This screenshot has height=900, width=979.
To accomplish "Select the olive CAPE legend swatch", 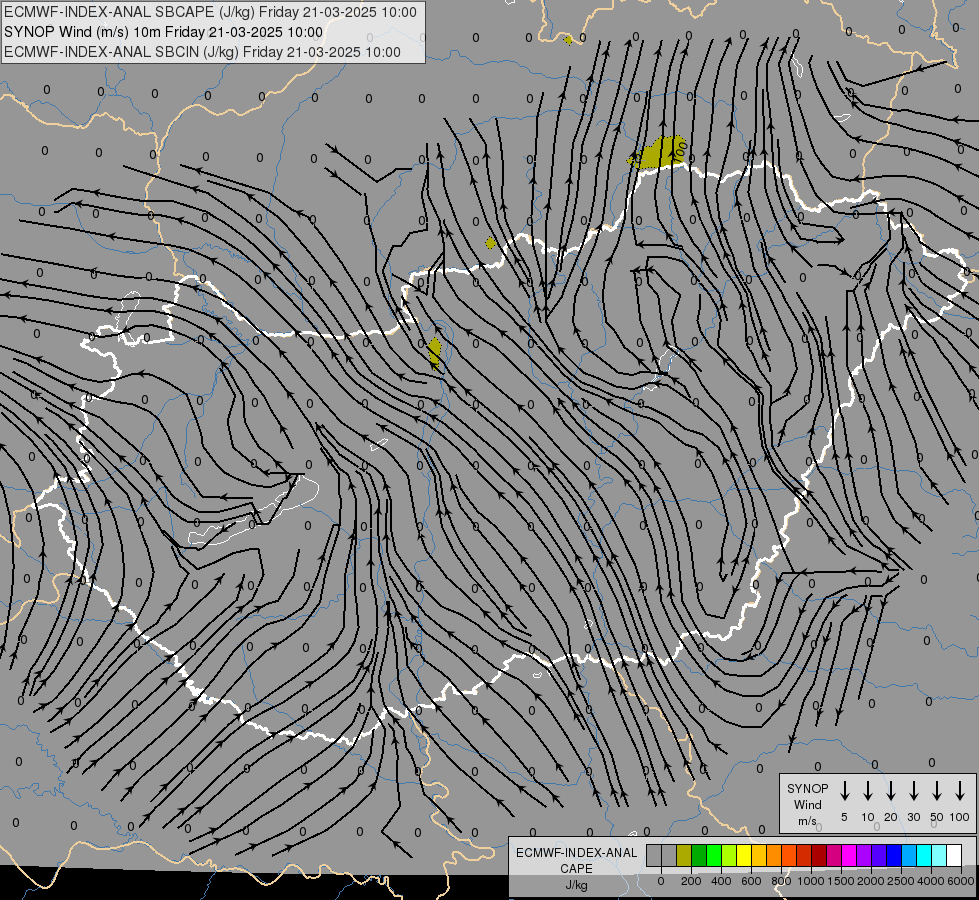I will point(684,855).
